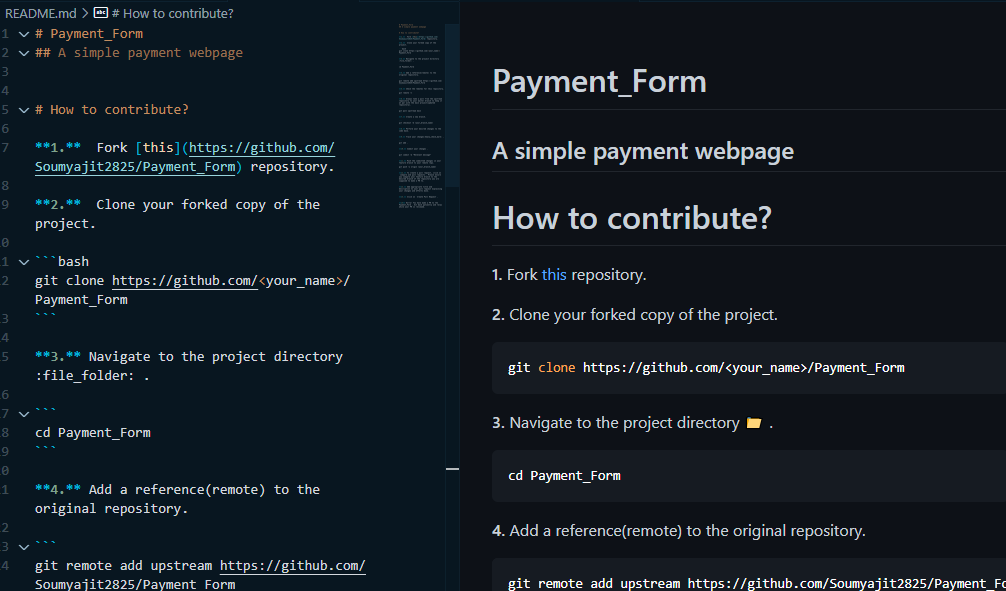Click '4. Add a reference(remote)' preview text
1006x591 pixels.
click(x=679, y=531)
